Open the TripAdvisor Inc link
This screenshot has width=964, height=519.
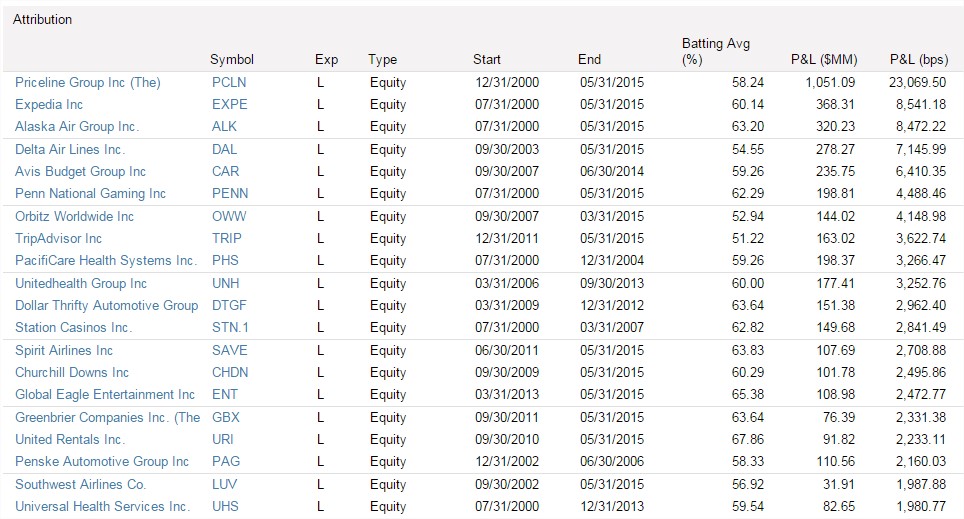tap(58, 238)
